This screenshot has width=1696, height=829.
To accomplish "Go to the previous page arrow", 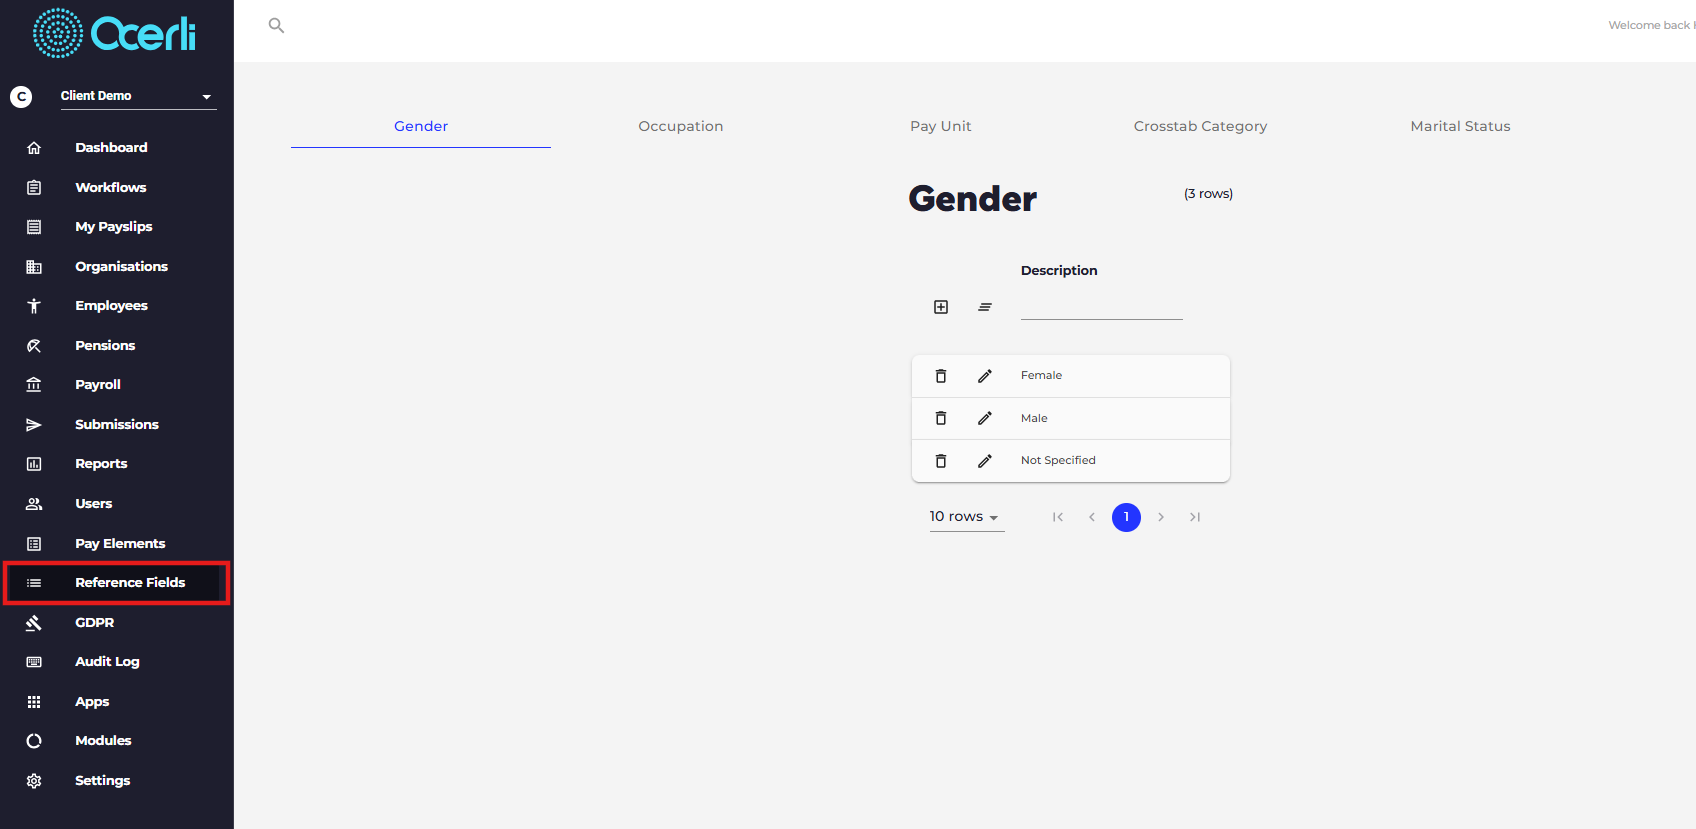I will click(1092, 517).
